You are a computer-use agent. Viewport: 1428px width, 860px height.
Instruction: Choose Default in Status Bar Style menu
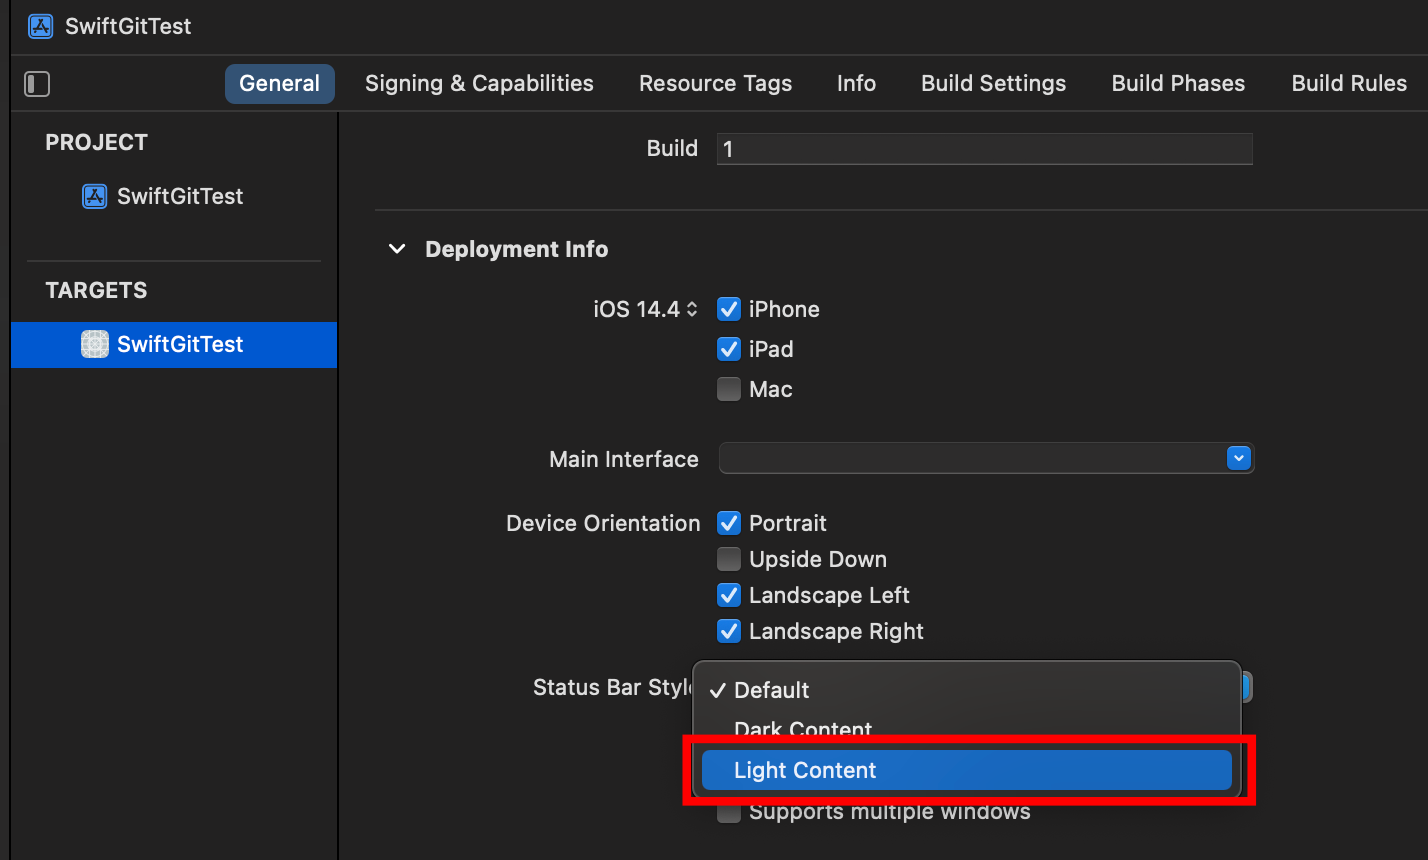pos(966,690)
